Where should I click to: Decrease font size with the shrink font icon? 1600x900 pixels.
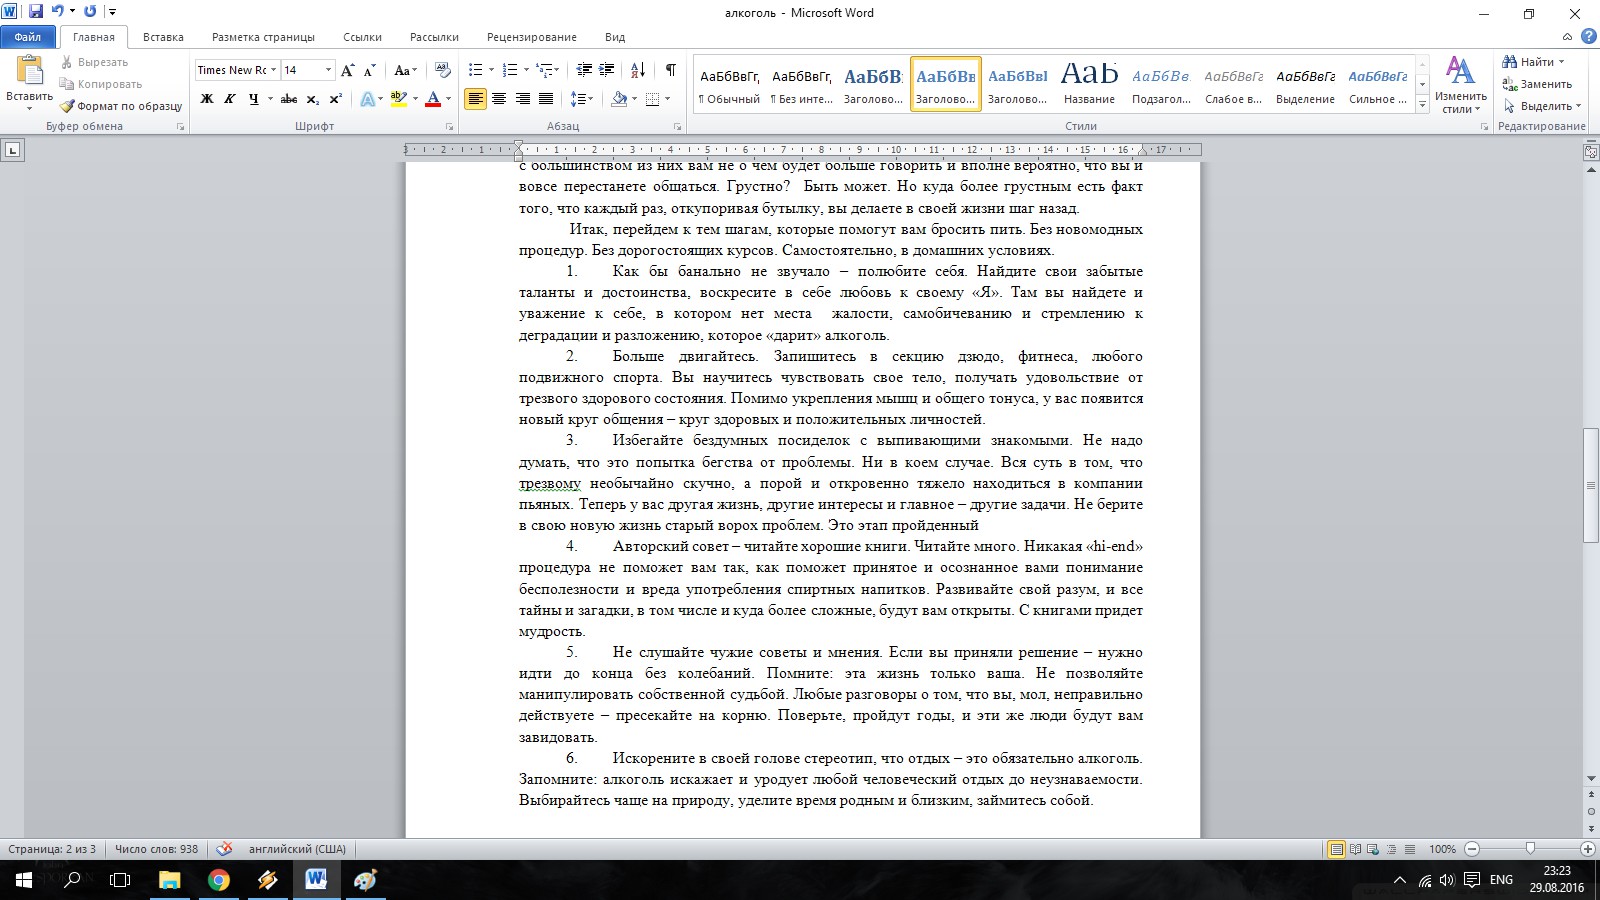tap(369, 70)
